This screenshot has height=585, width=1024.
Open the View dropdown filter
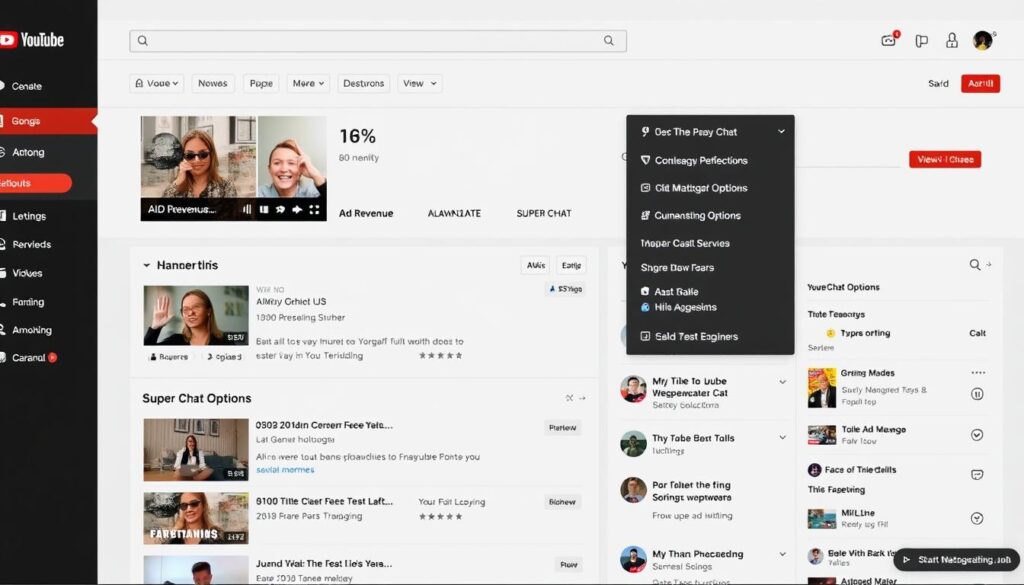[419, 84]
